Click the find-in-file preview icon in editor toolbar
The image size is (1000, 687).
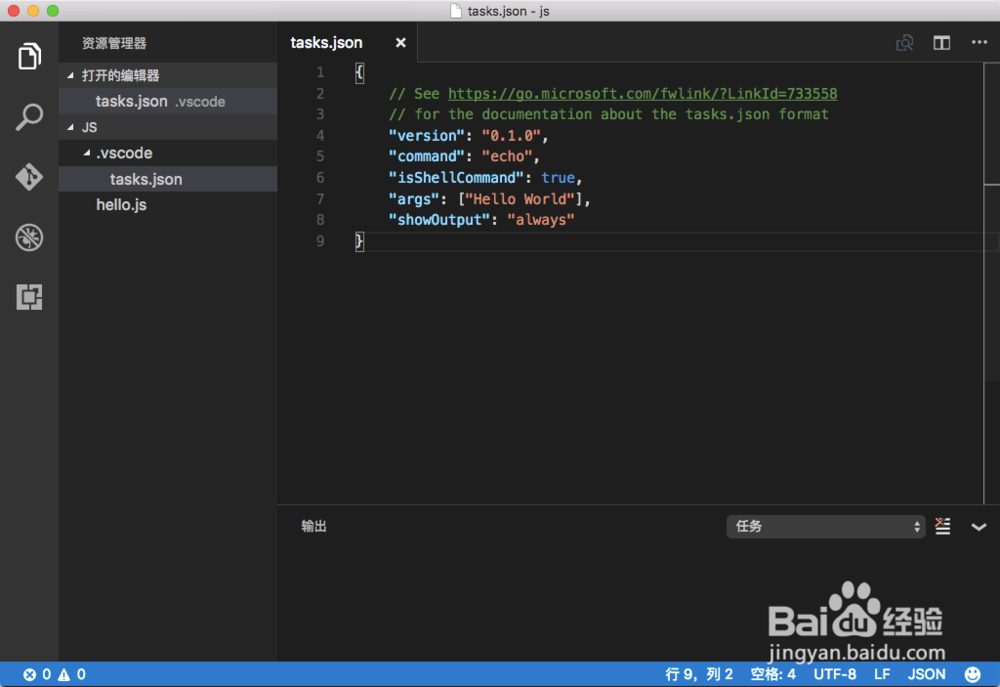pos(904,43)
